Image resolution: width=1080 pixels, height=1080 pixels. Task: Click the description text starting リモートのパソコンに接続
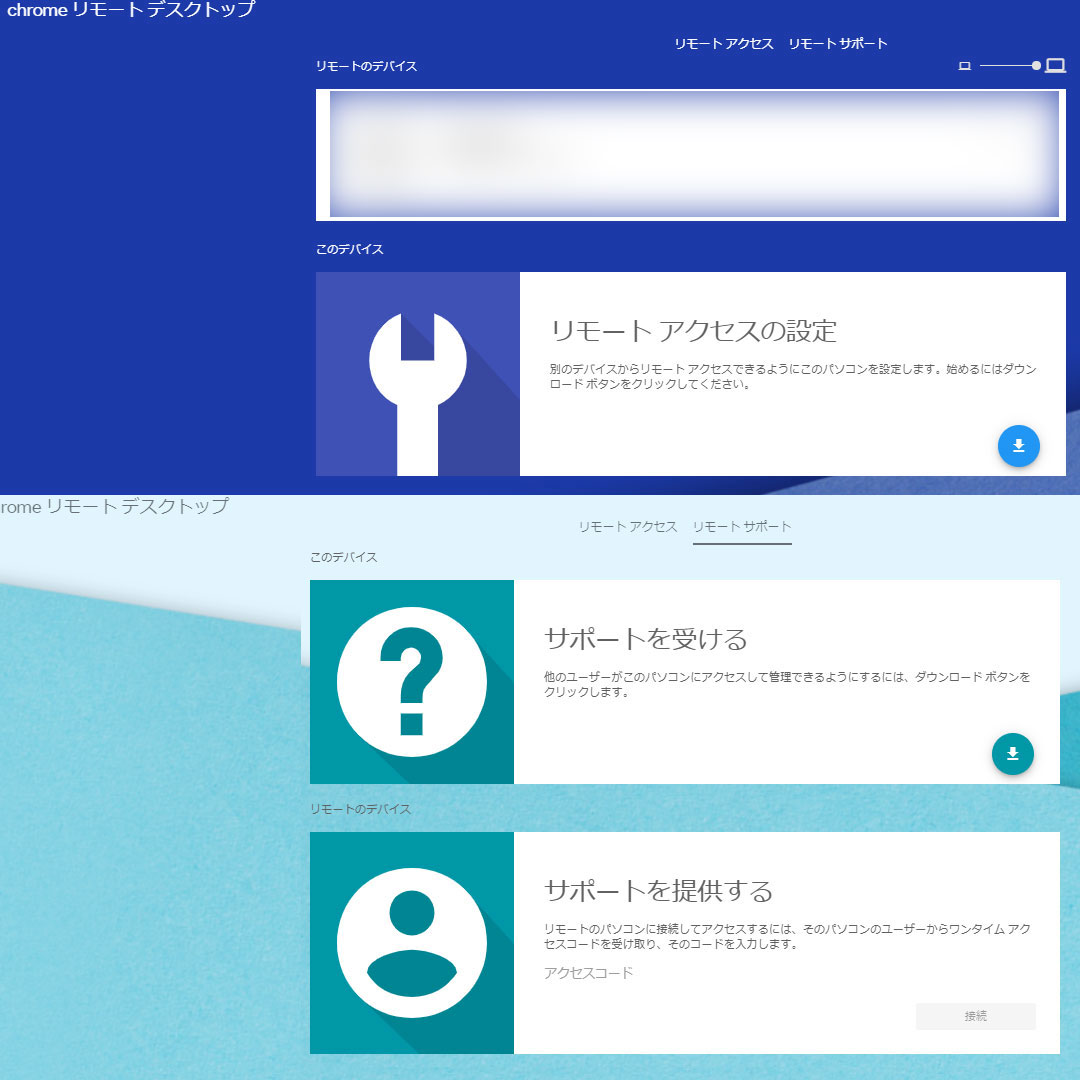point(787,936)
